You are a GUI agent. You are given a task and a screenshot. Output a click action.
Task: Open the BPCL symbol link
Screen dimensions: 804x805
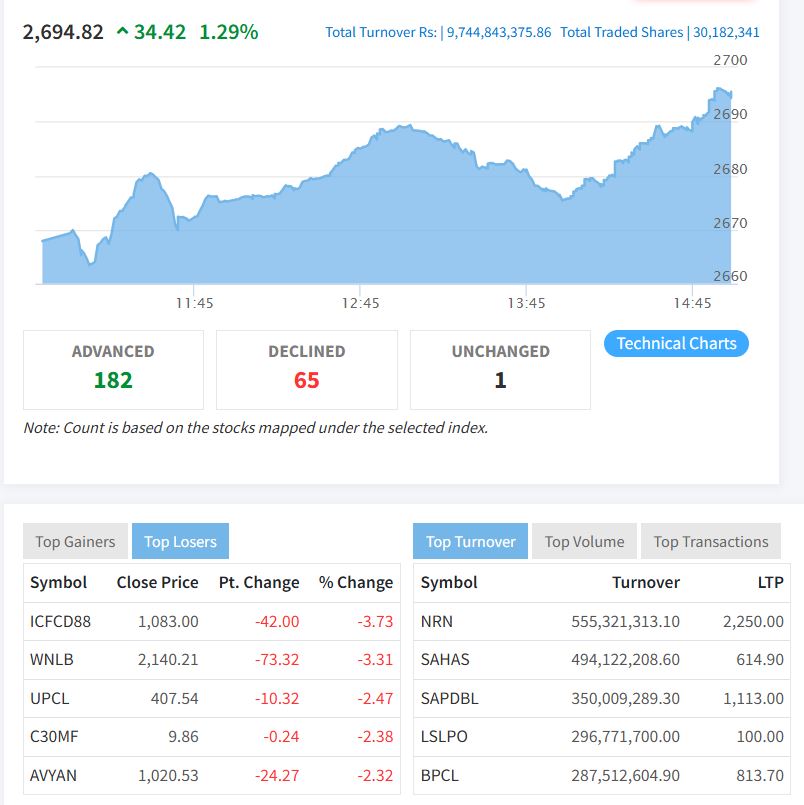tap(440, 775)
